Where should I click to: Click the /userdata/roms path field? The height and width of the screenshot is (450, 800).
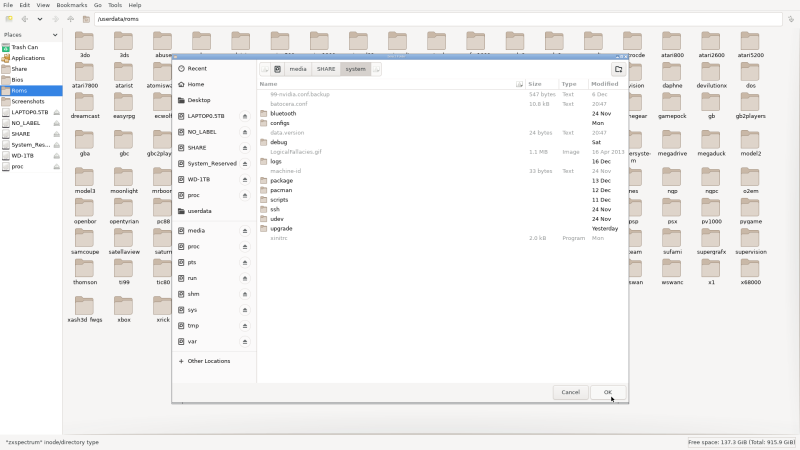[438, 19]
